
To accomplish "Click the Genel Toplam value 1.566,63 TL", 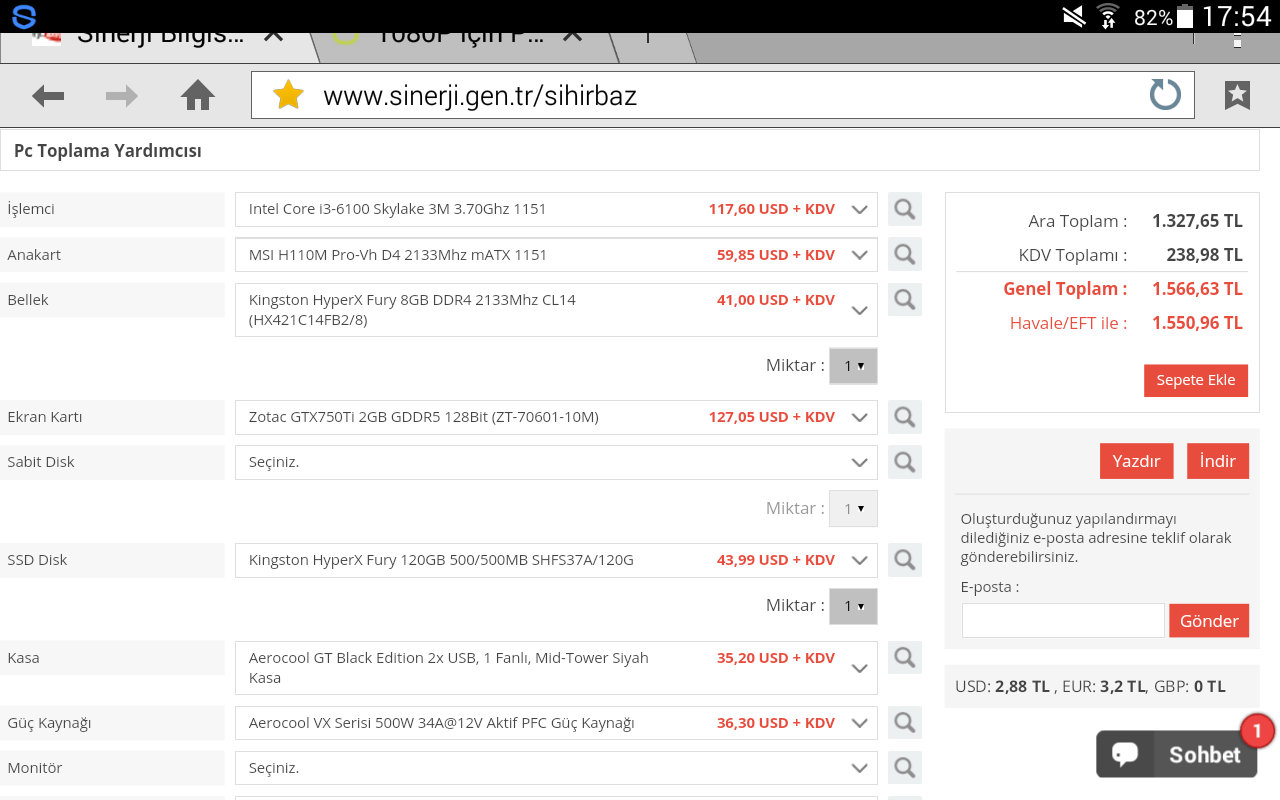I will 1197,289.
